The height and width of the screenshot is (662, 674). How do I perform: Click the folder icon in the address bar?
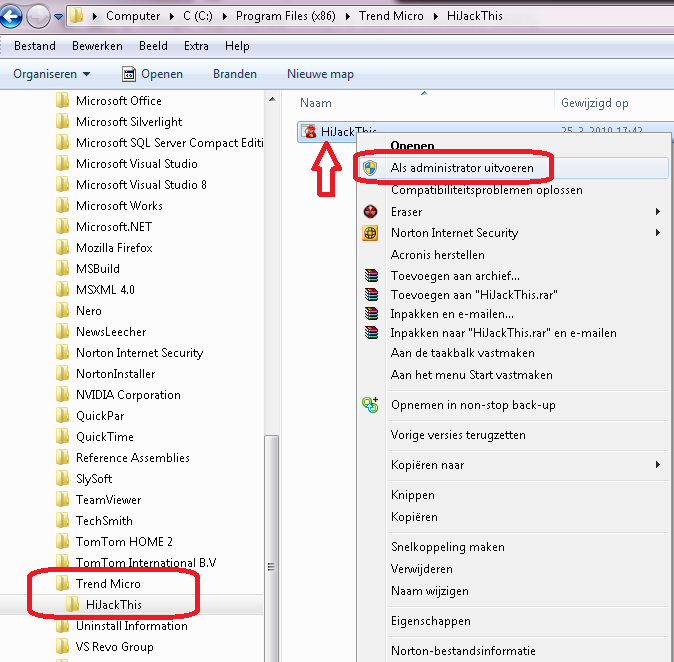(77, 16)
